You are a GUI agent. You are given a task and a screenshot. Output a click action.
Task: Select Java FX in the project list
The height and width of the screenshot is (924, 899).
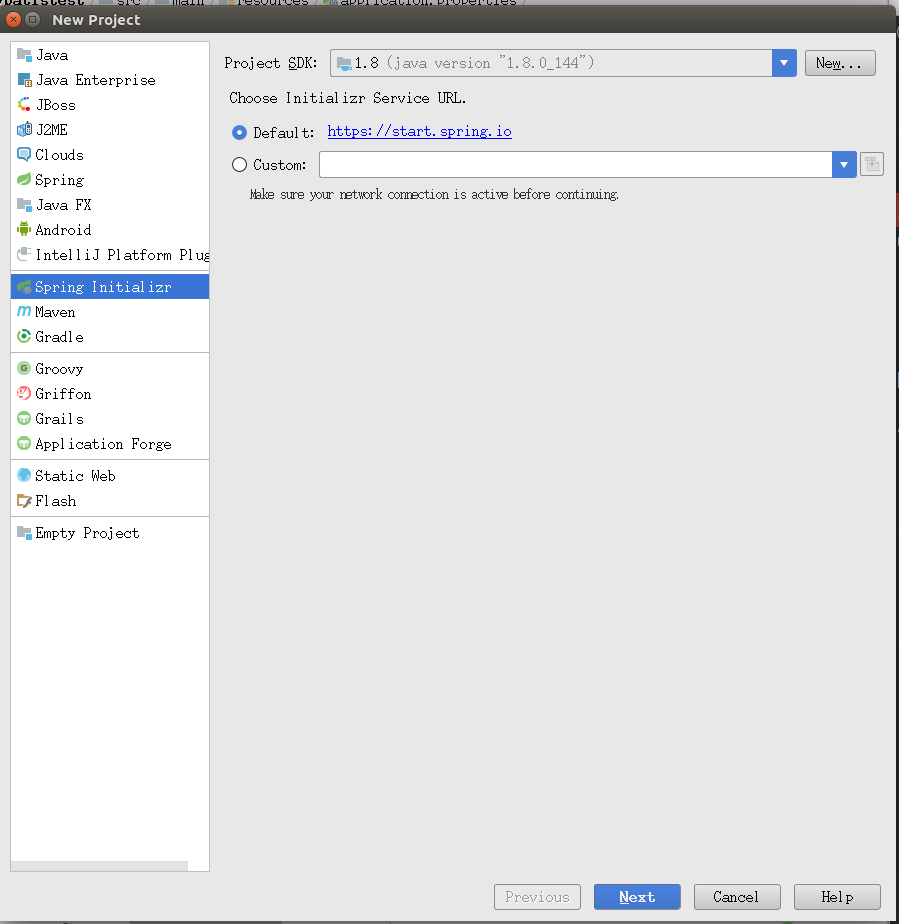click(x=64, y=205)
